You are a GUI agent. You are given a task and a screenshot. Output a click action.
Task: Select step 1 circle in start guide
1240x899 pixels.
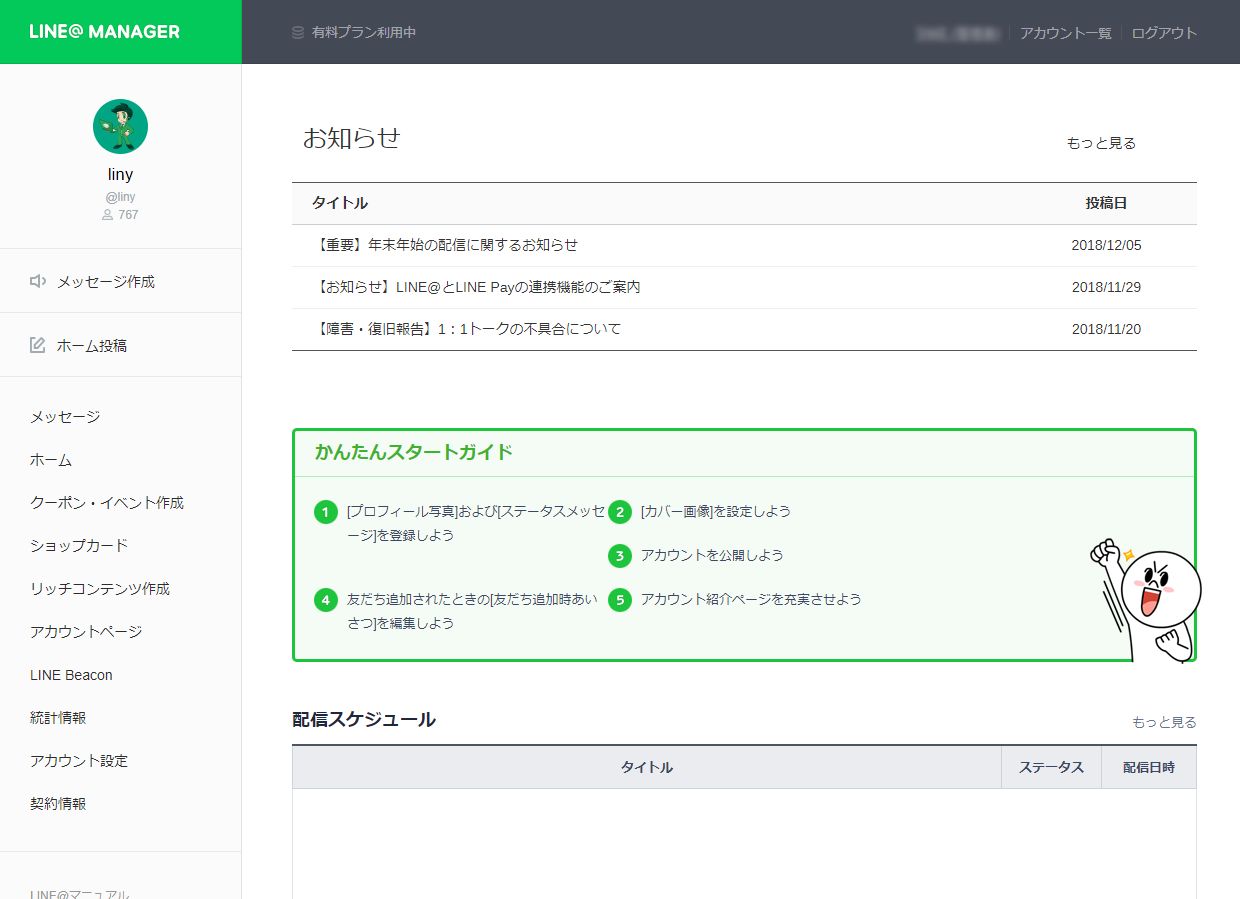point(325,512)
